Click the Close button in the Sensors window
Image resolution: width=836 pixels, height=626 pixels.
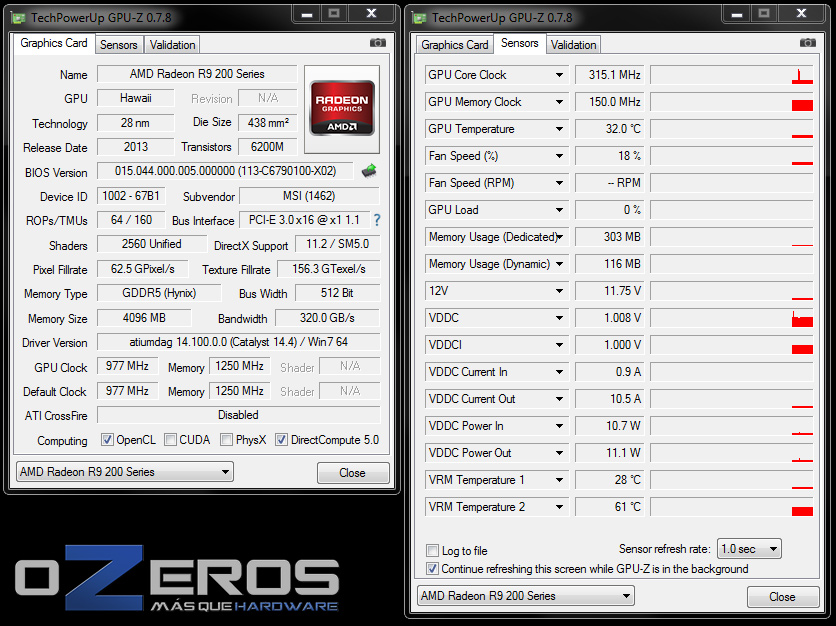click(x=783, y=597)
